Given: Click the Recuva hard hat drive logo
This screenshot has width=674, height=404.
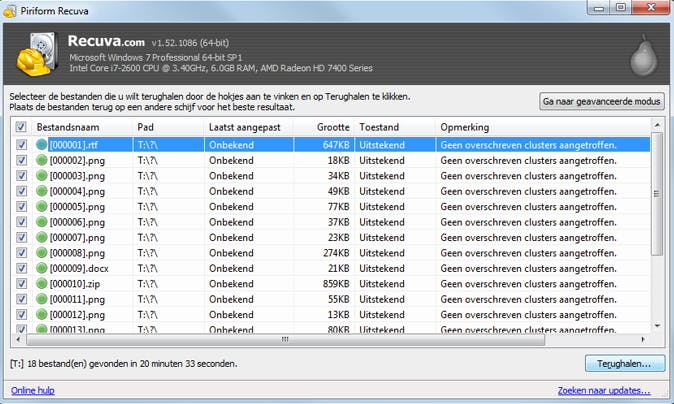Looking at the screenshot, I should click(x=38, y=54).
